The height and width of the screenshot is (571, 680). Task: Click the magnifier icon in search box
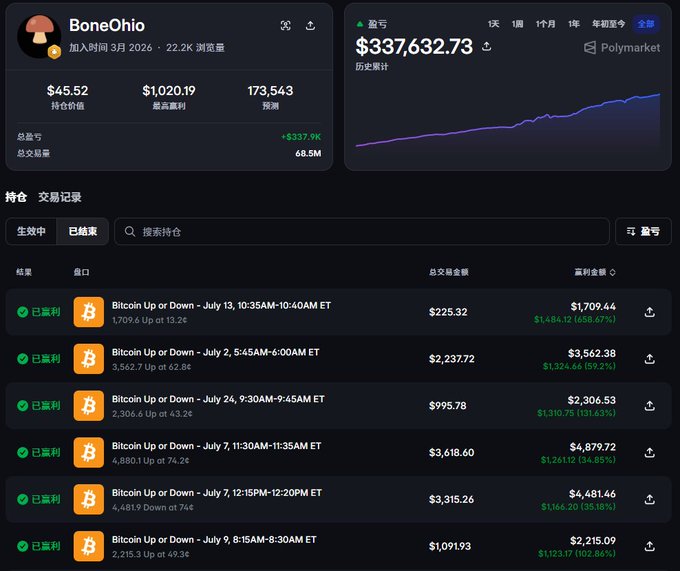pyautogui.click(x=130, y=232)
